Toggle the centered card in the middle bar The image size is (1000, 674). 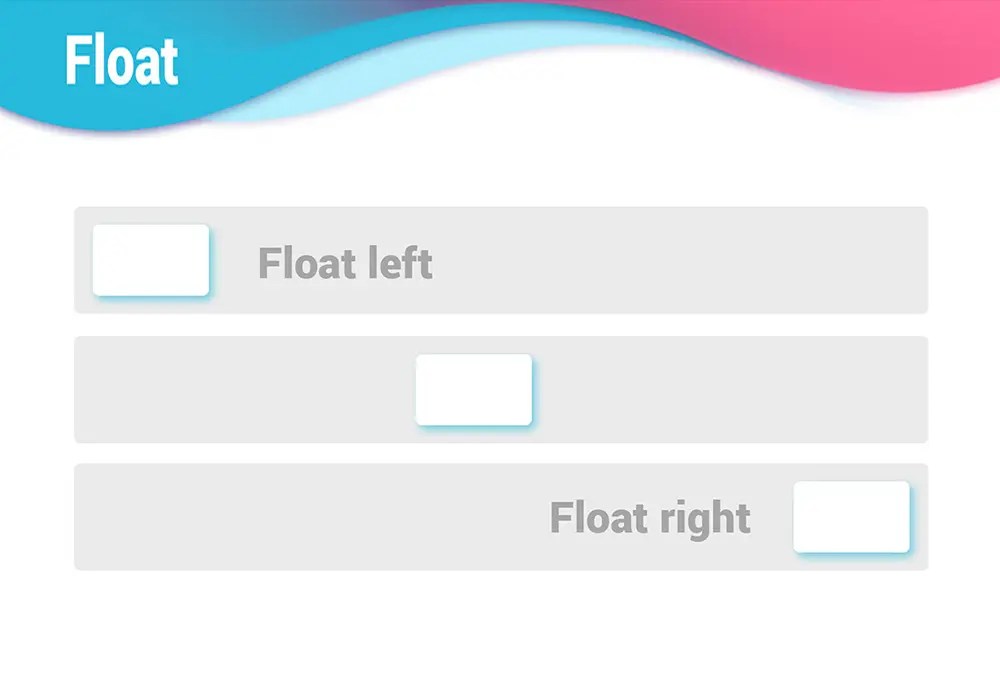pyautogui.click(x=474, y=389)
